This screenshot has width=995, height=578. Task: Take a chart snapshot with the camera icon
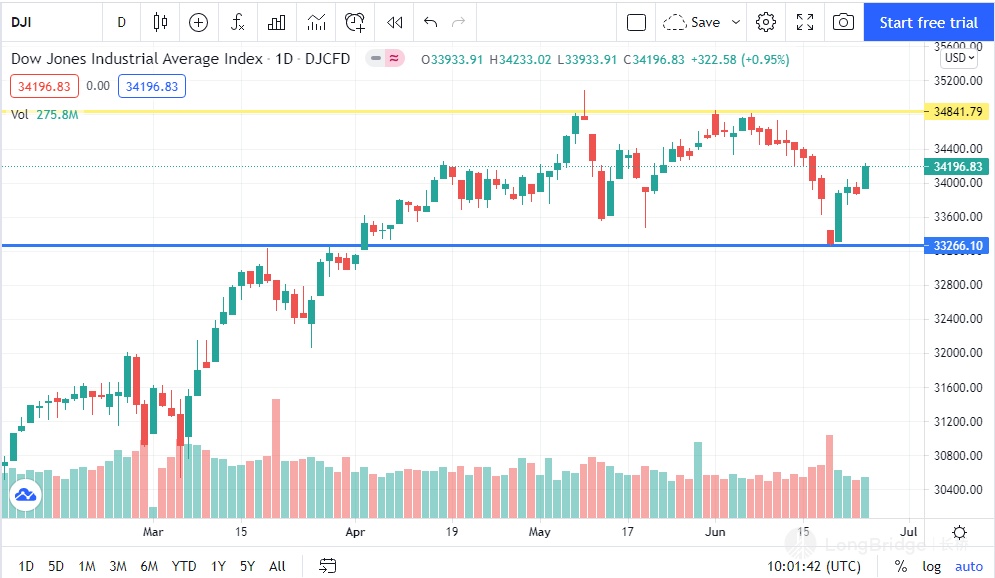tap(843, 22)
